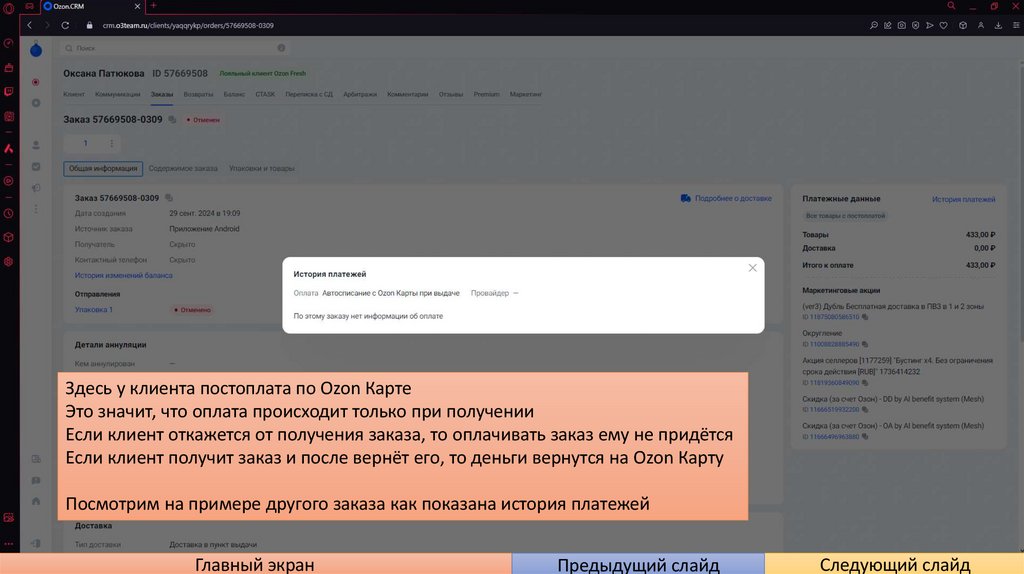Click the home icon in CRM sidebar
The width and height of the screenshot is (1024, 574).
click(36, 502)
